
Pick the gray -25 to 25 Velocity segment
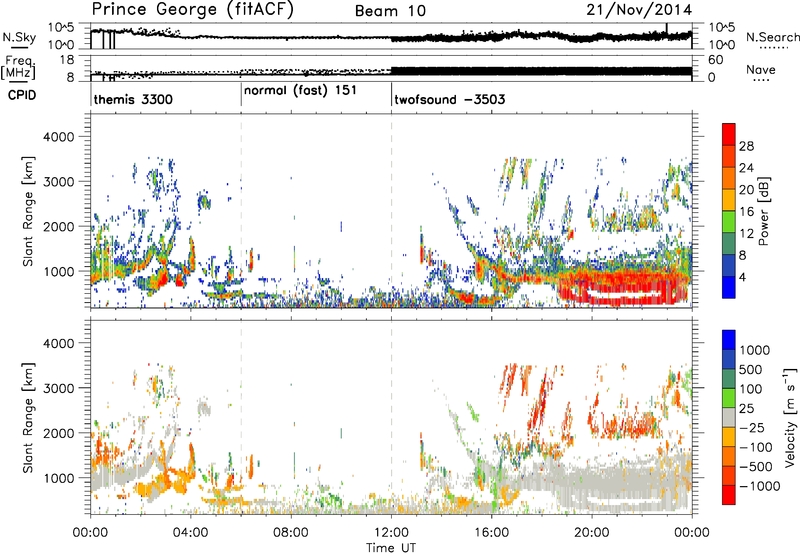(x=729, y=417)
